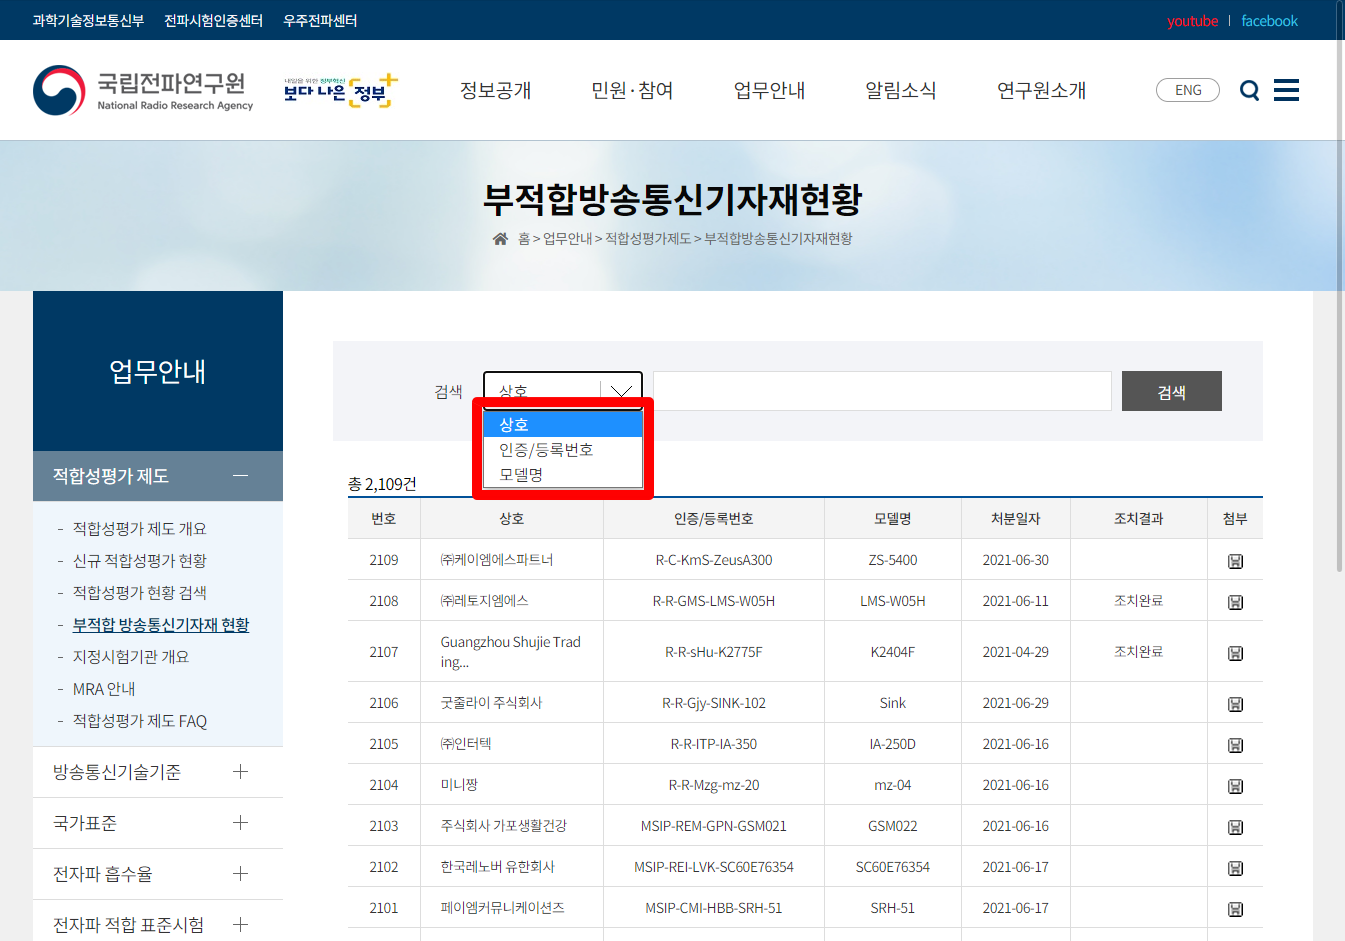The image size is (1345, 941).
Task: Open 적합성평가 현황 검색 sidebar item
Action: click(x=139, y=593)
